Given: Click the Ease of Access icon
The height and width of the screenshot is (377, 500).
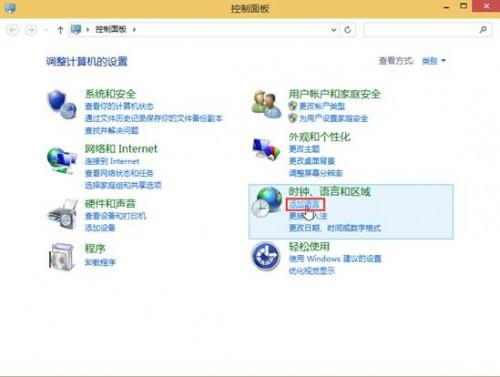Looking at the screenshot, I should click(x=266, y=256).
